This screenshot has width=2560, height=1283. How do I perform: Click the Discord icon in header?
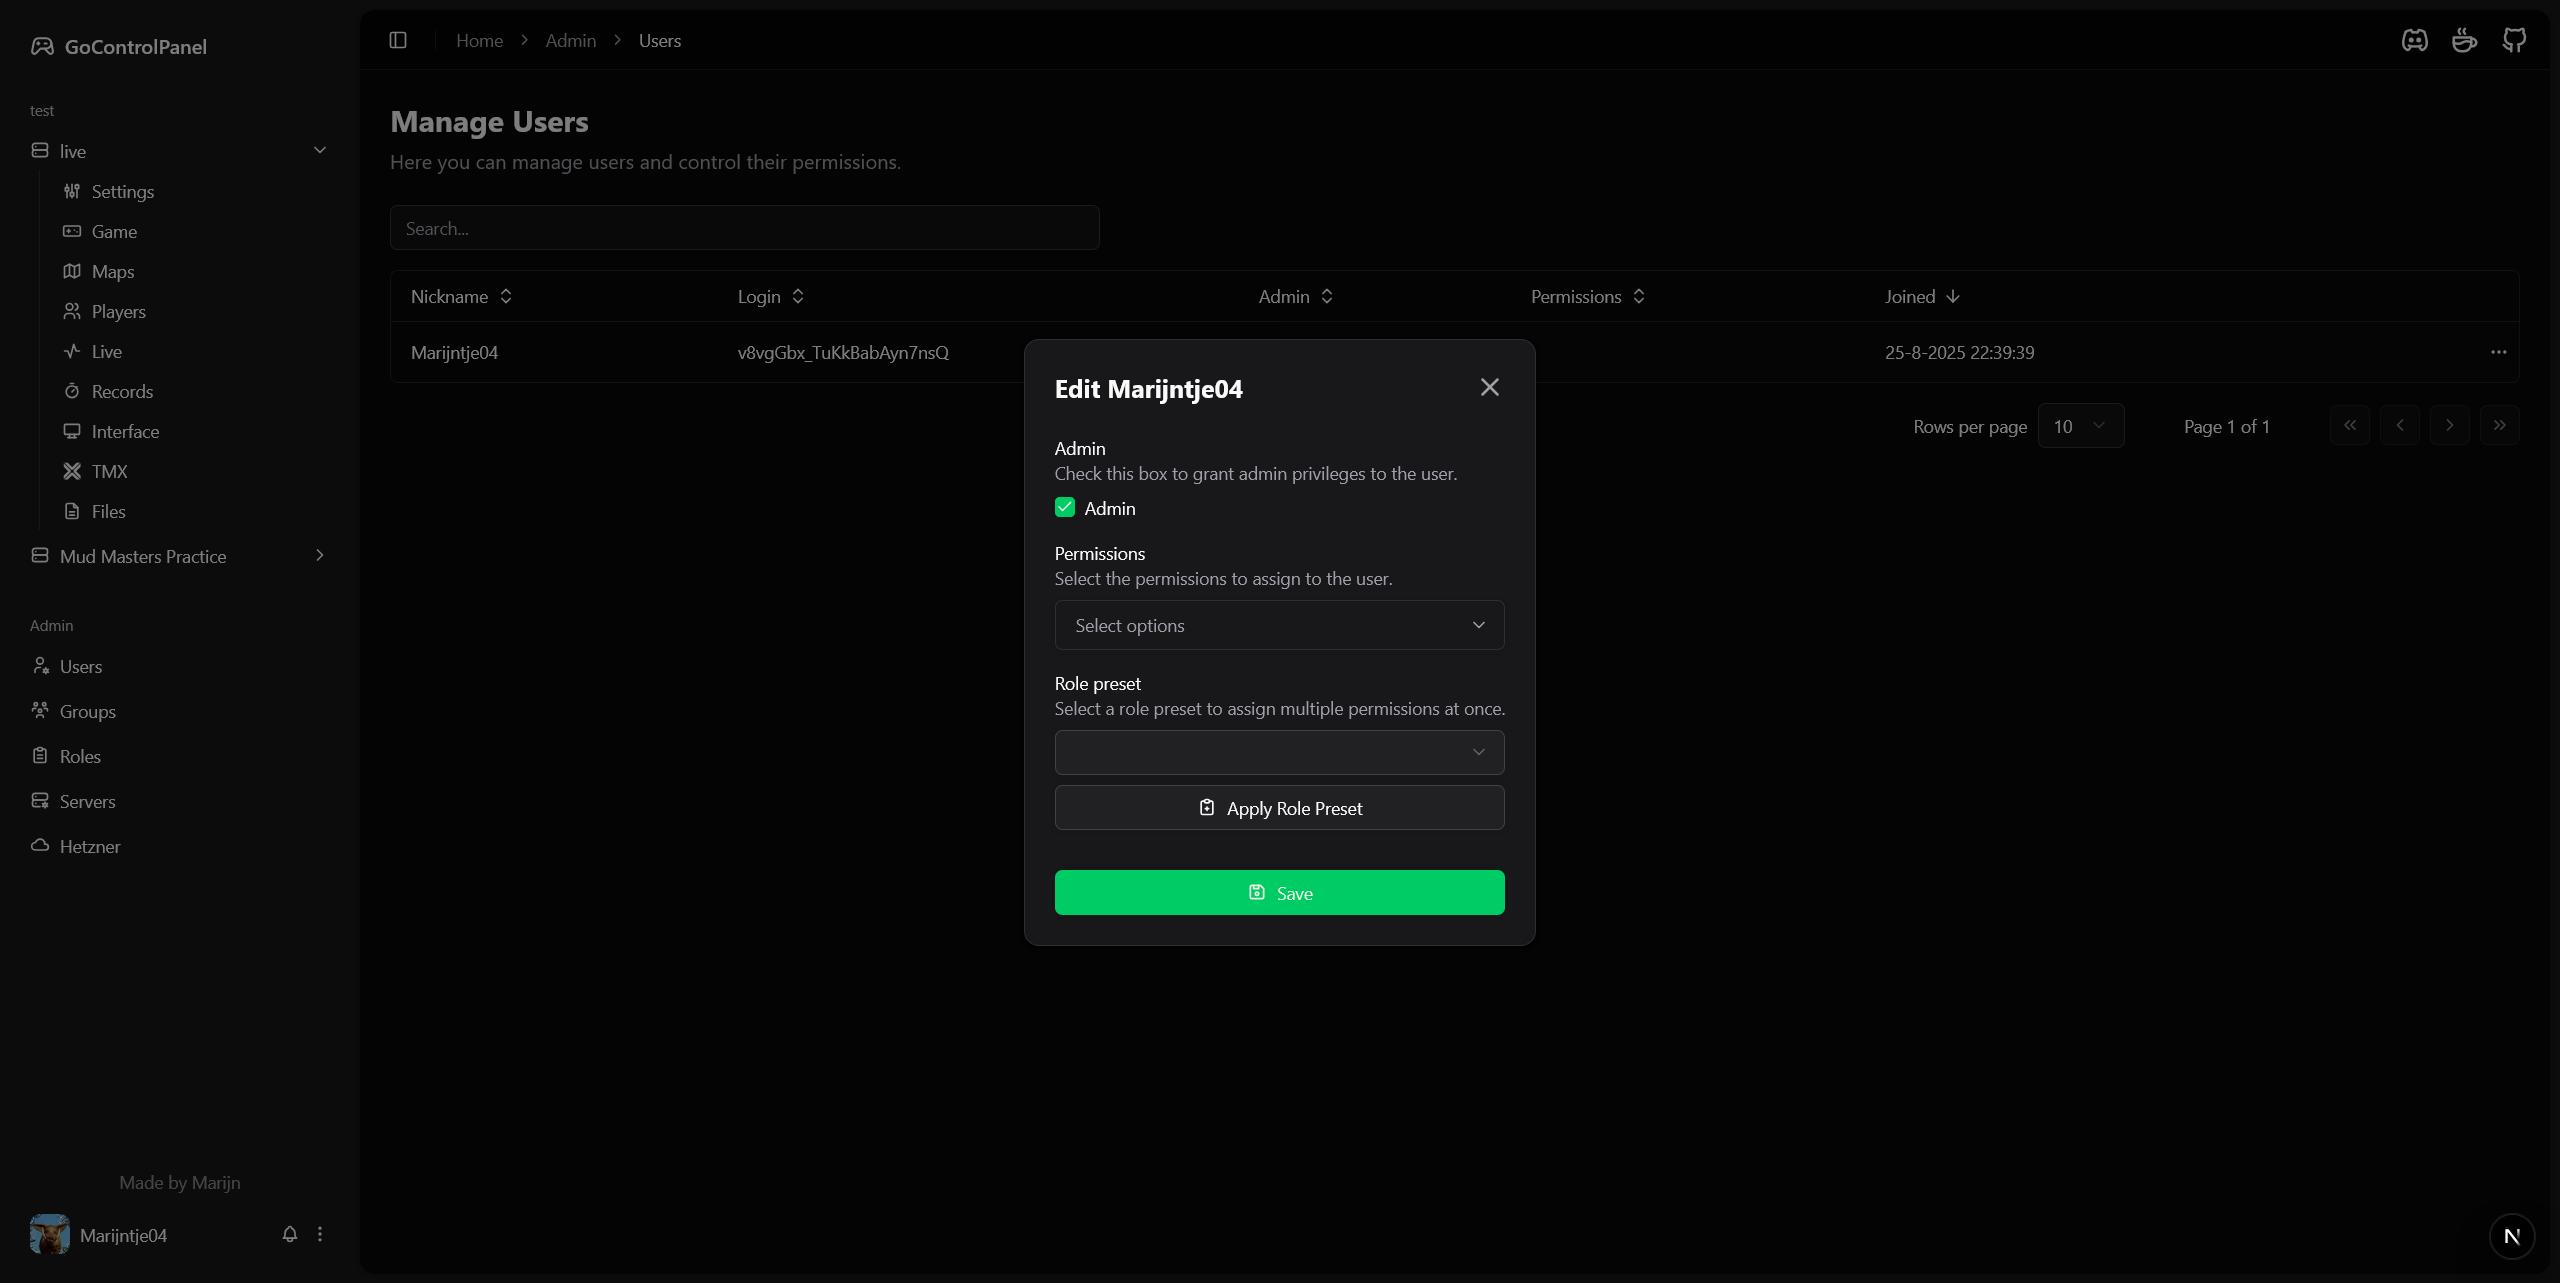point(2414,40)
